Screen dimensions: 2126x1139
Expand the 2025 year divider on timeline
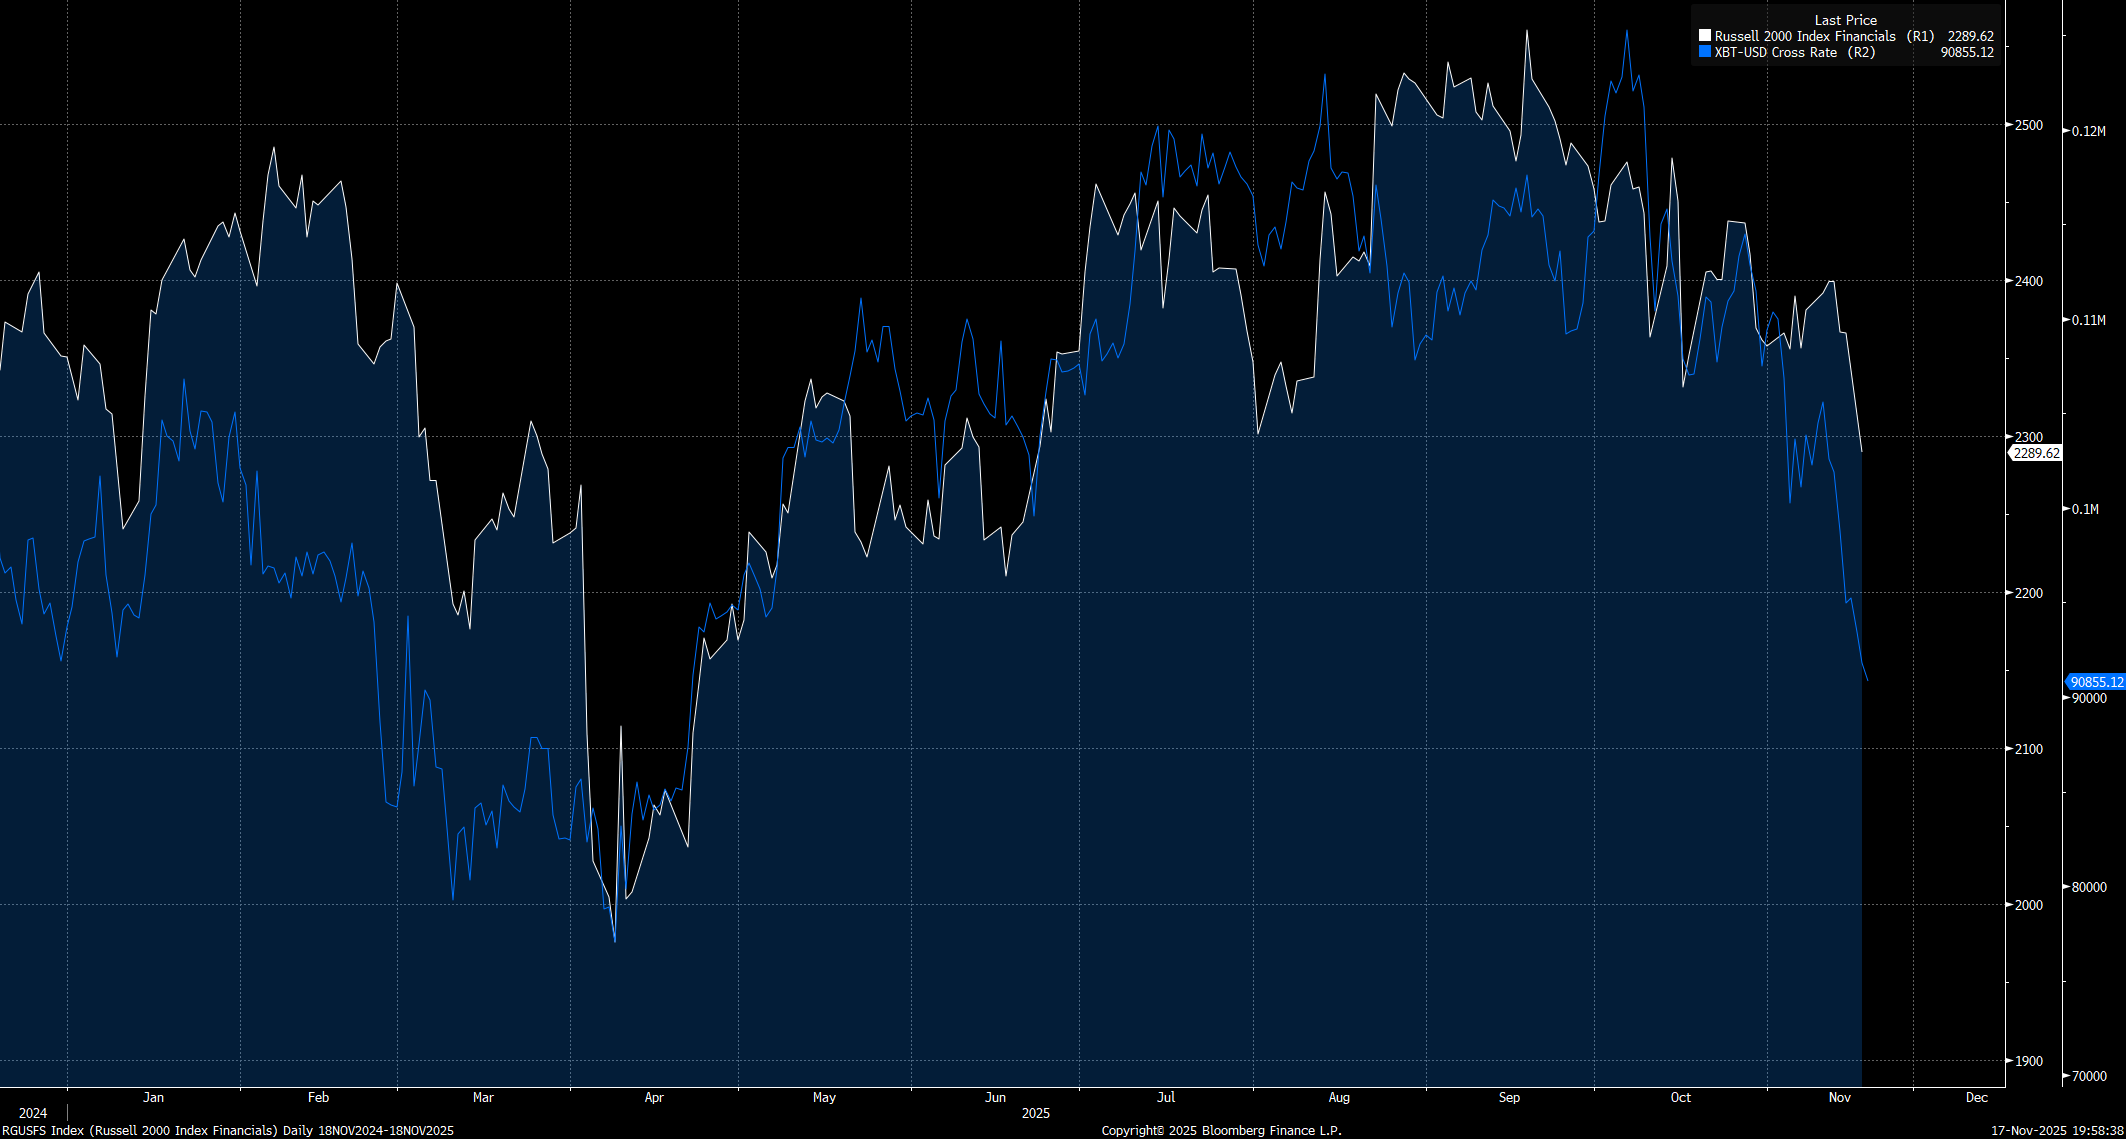pos(1036,1113)
